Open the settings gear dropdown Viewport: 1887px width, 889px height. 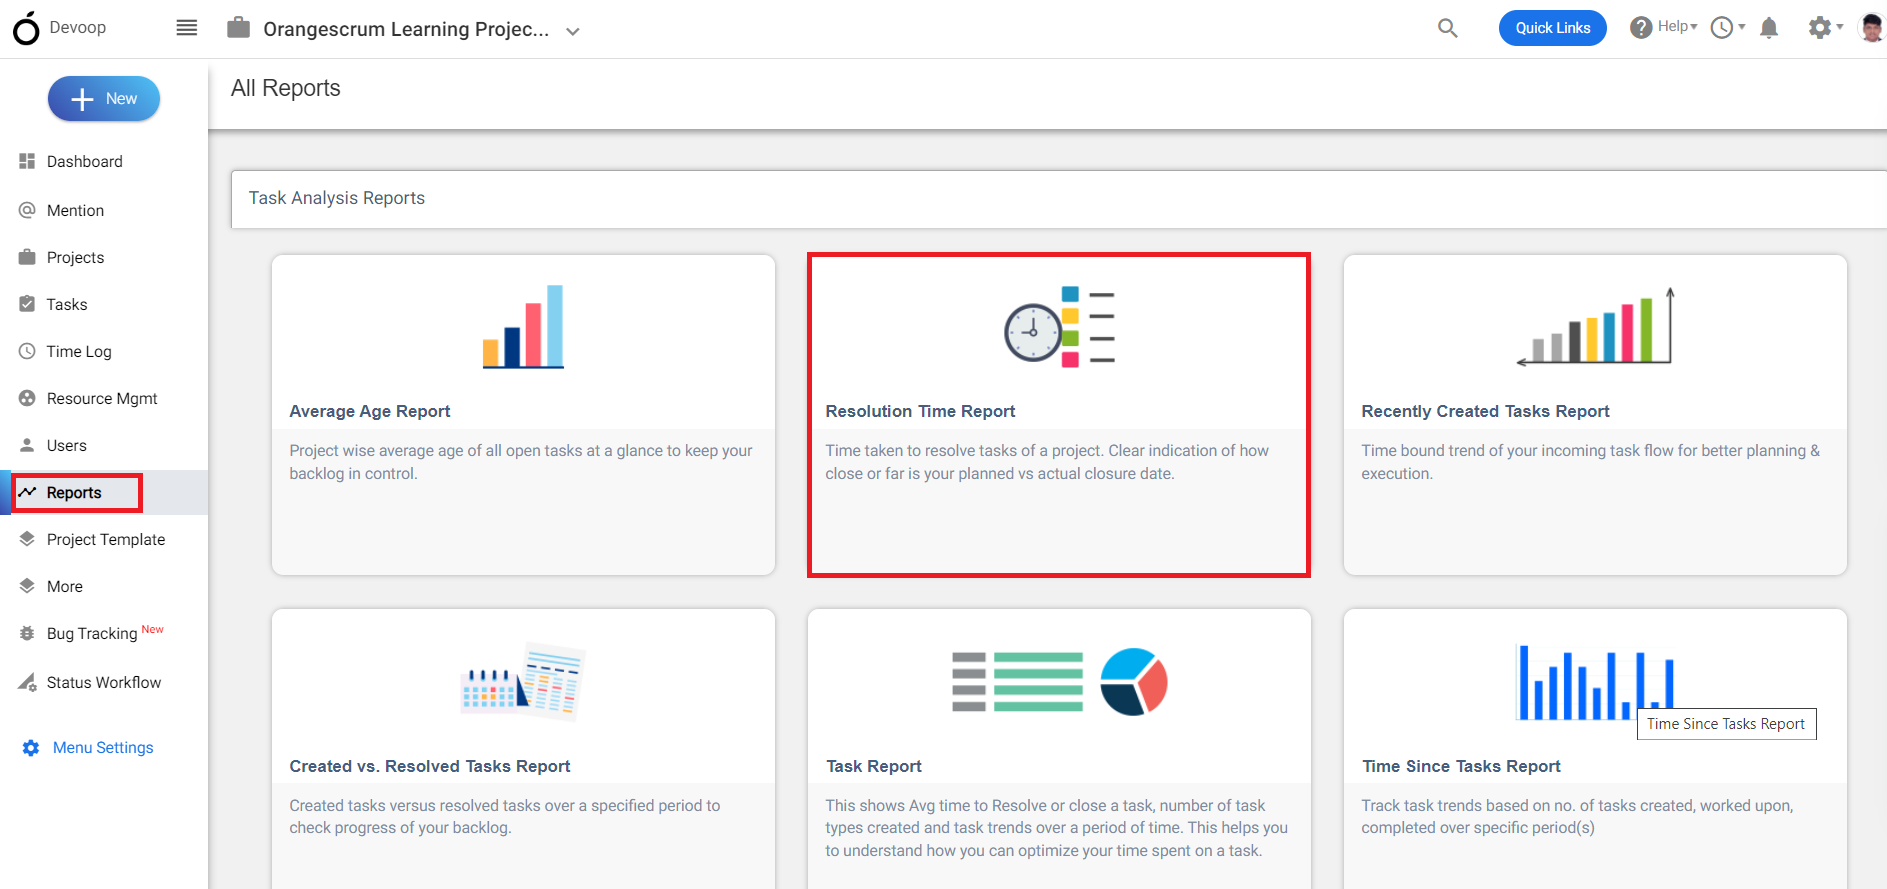1826,28
